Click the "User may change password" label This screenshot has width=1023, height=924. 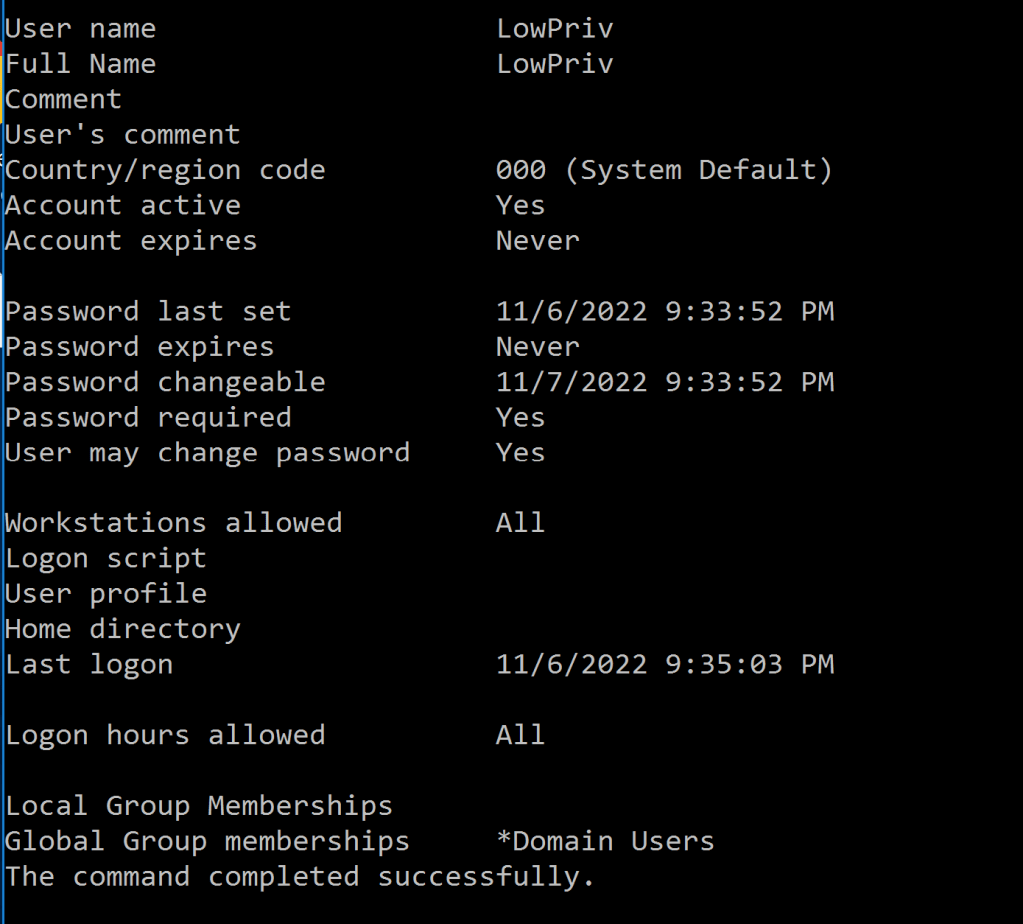point(207,453)
